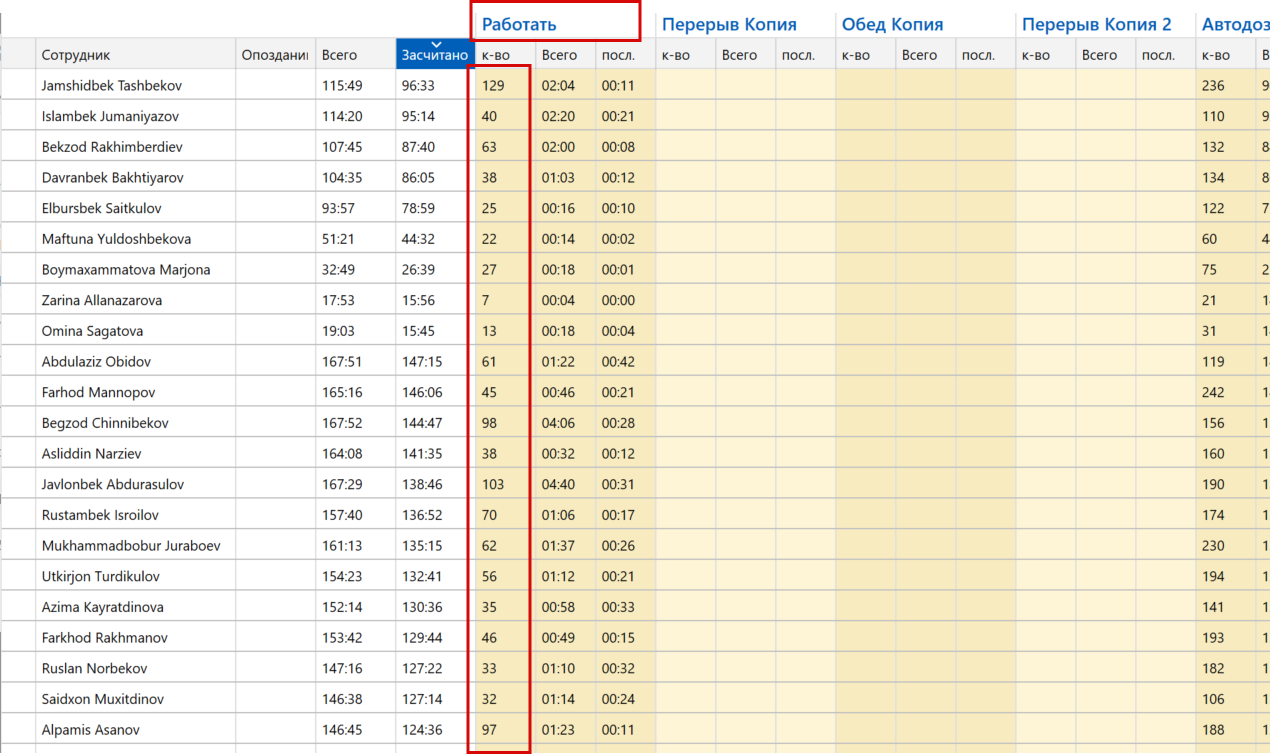
Task: Click empty Перерыв Копия к-во cell for Jamshidbek
Action: (686, 86)
